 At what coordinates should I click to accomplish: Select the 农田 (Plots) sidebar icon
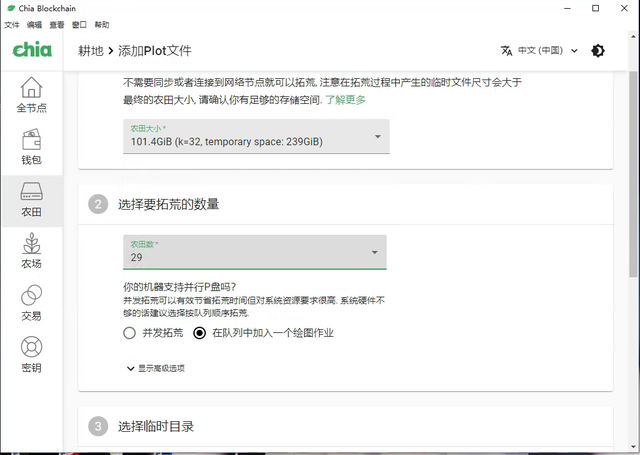coord(31,199)
